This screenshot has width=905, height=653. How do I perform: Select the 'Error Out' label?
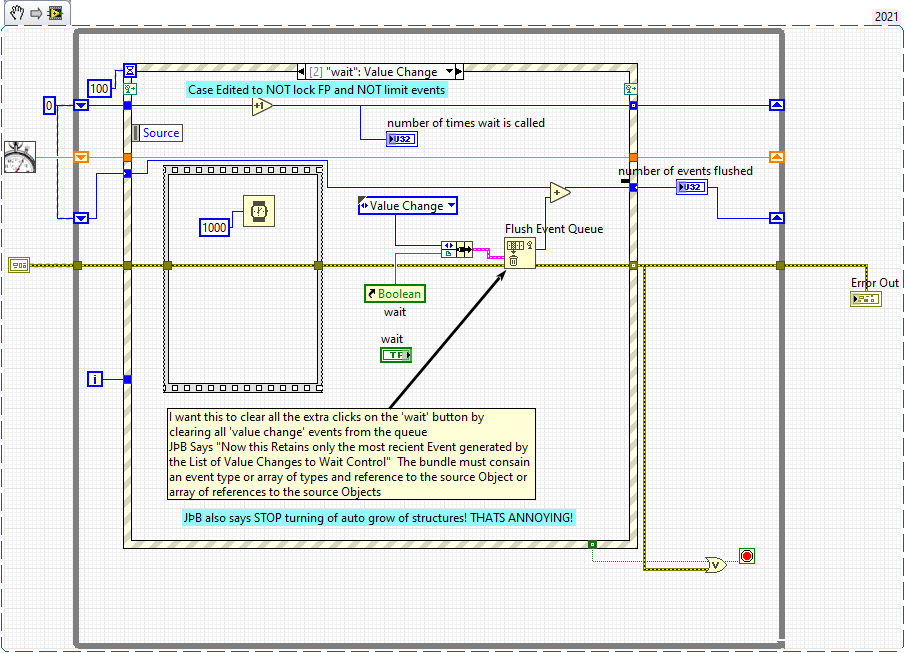coord(874,283)
